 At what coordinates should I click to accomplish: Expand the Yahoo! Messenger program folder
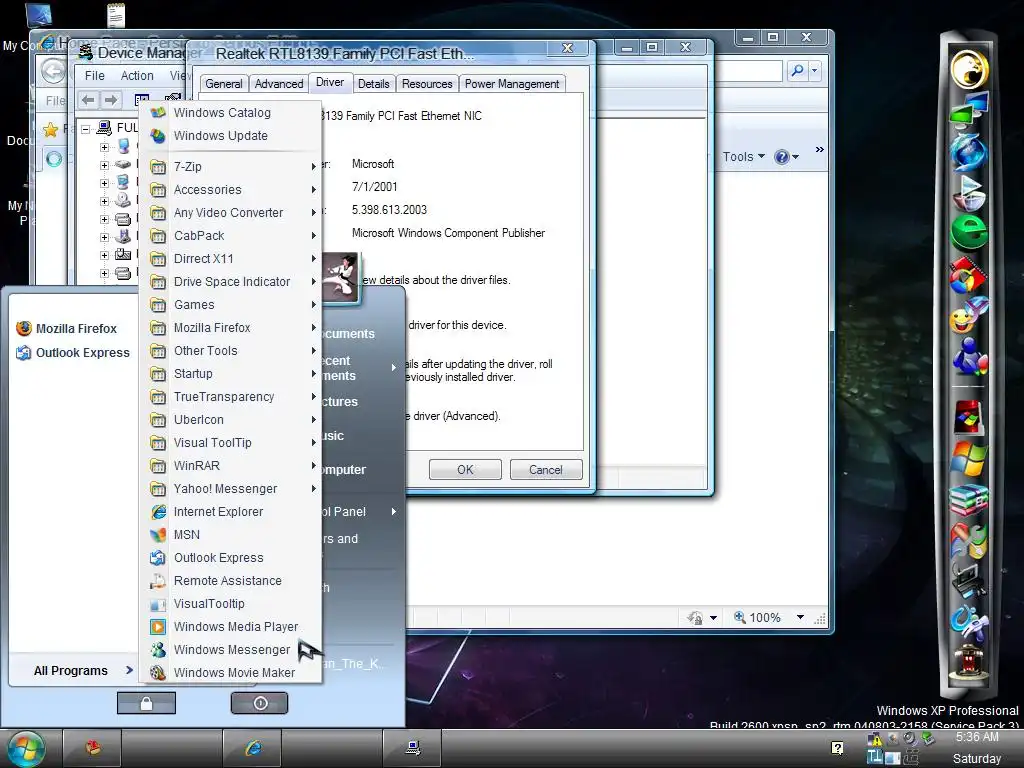click(232, 488)
